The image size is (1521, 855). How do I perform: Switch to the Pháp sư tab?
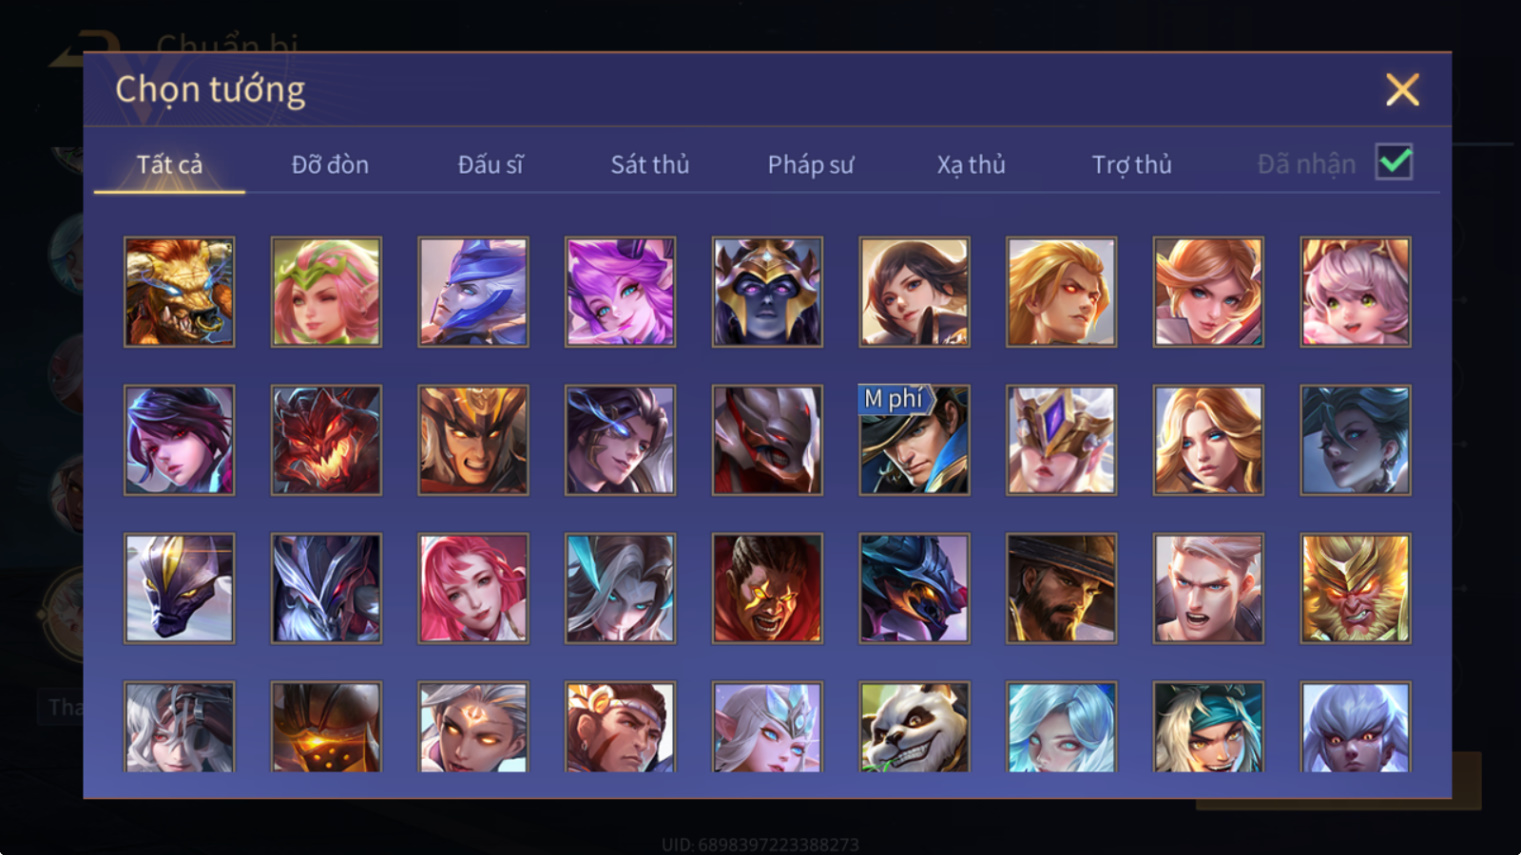click(811, 164)
